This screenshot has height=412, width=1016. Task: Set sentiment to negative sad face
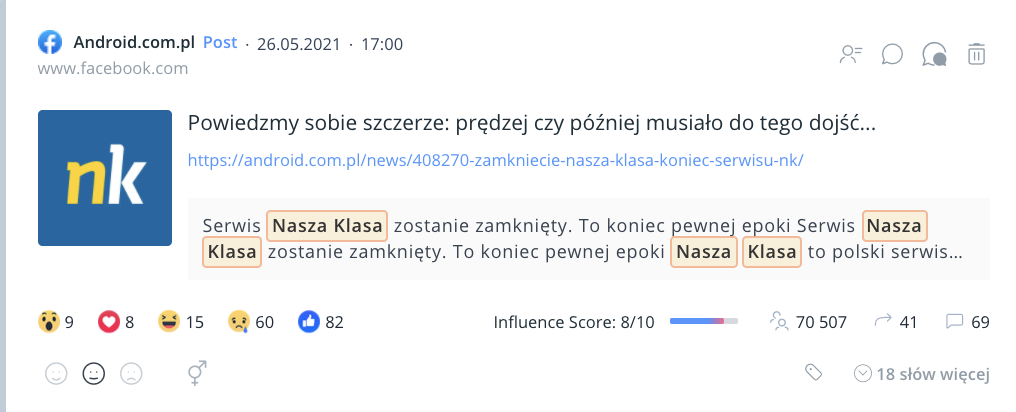[x=130, y=374]
